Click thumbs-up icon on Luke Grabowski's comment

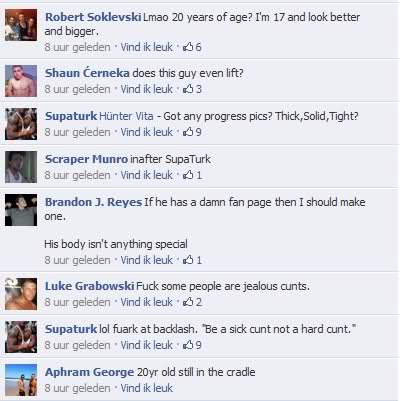click(x=188, y=302)
